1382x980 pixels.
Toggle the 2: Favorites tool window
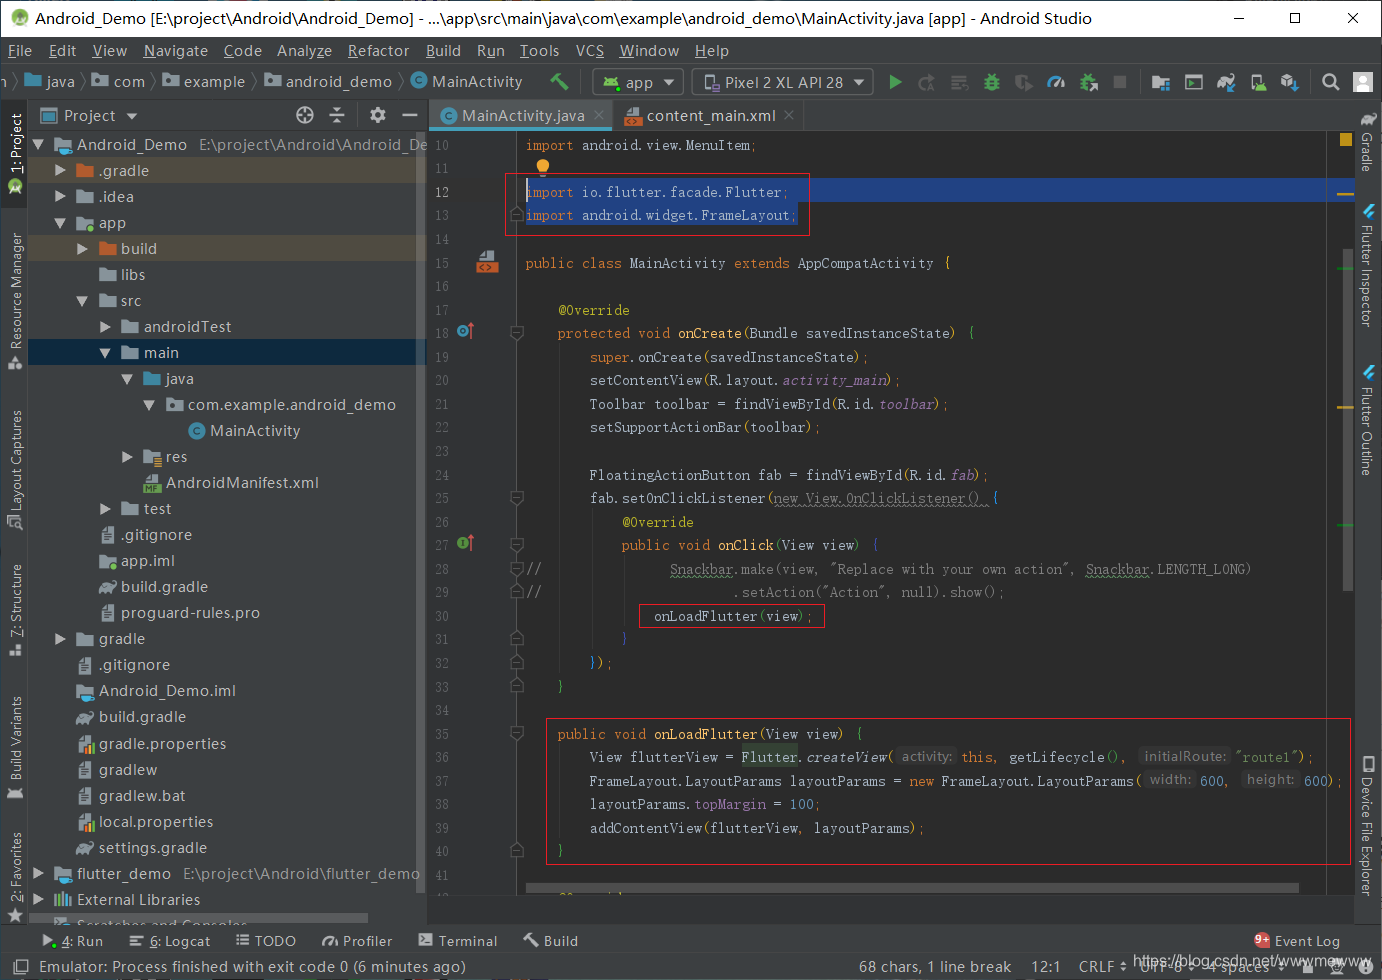pyautogui.click(x=15, y=877)
